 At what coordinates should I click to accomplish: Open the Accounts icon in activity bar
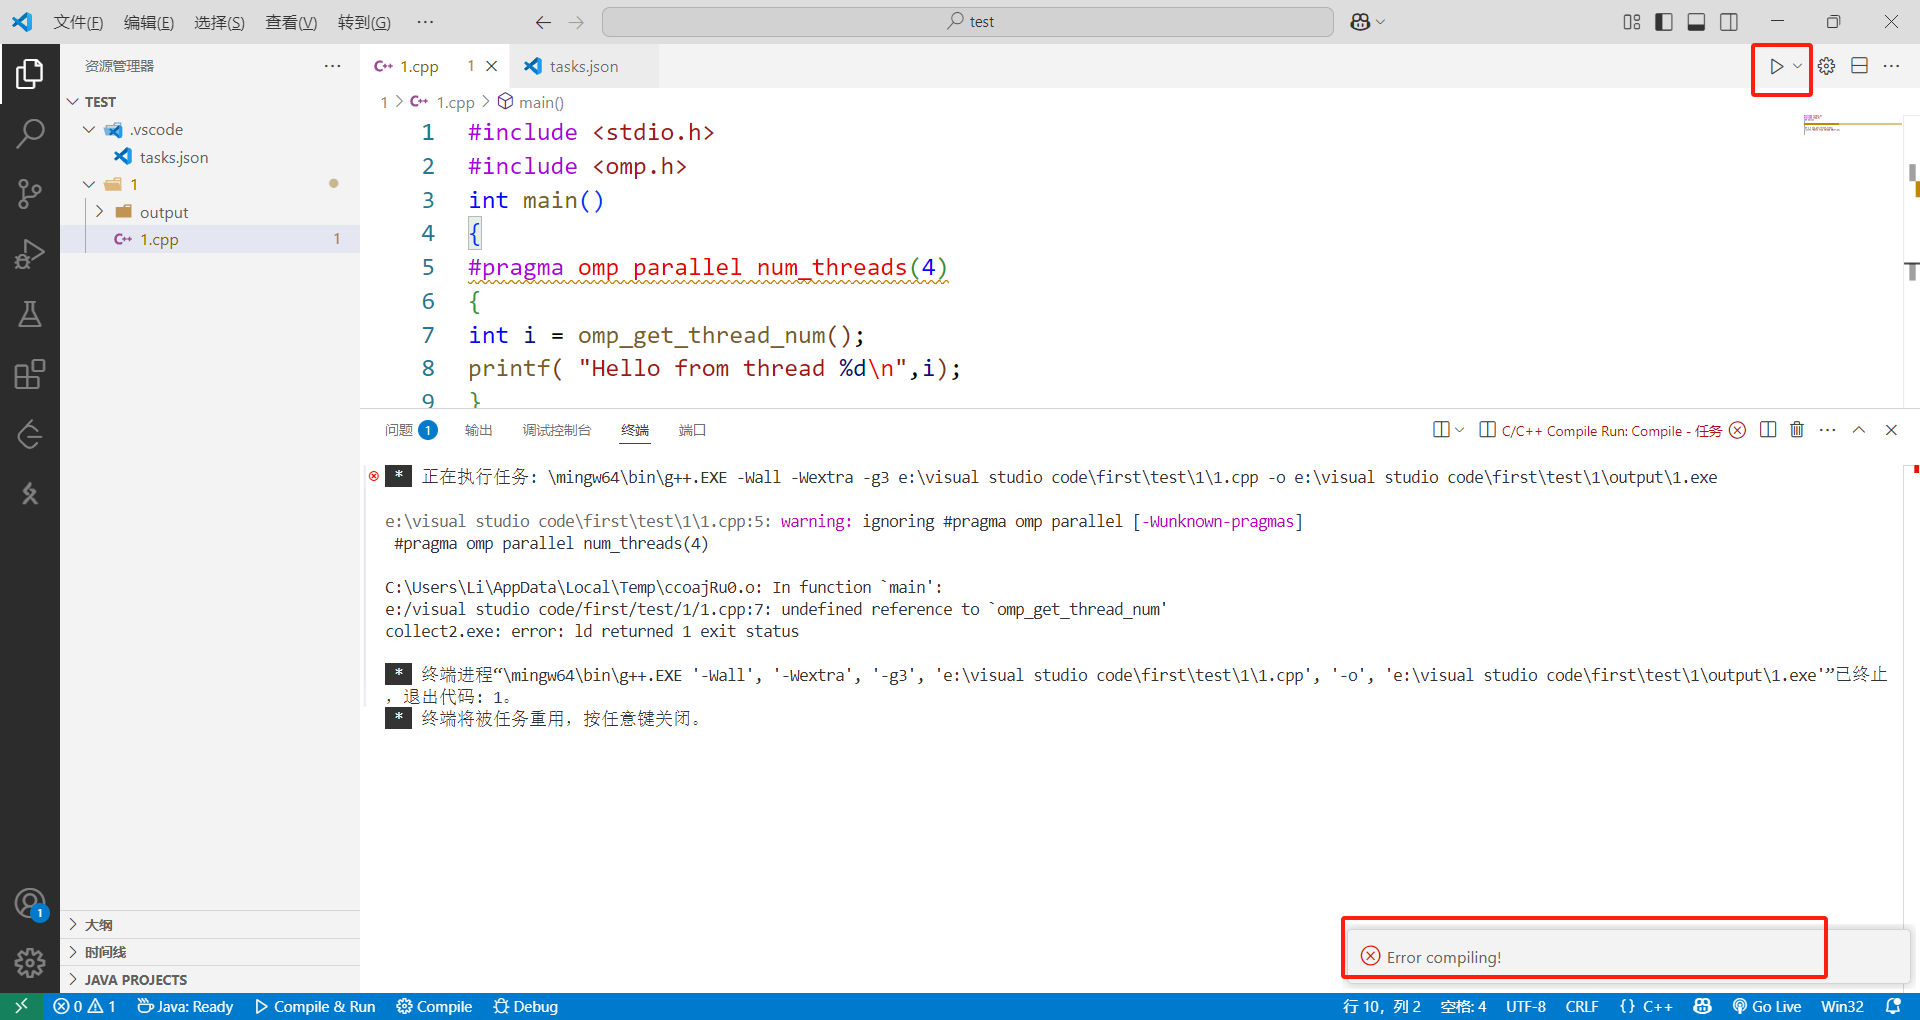point(30,902)
